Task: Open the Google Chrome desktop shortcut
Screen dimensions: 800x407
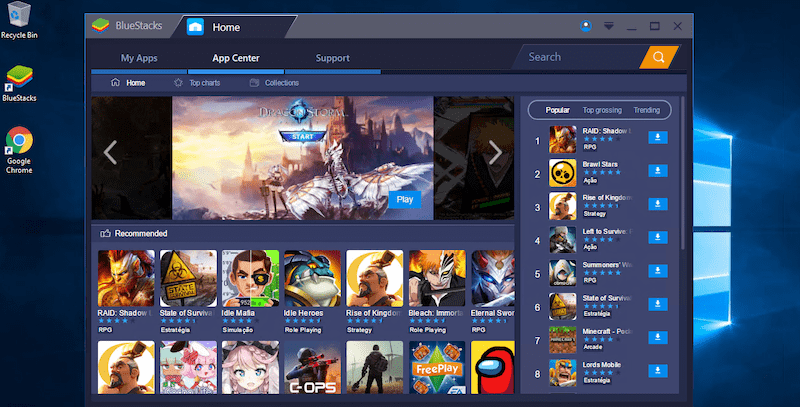Action: [x=19, y=150]
